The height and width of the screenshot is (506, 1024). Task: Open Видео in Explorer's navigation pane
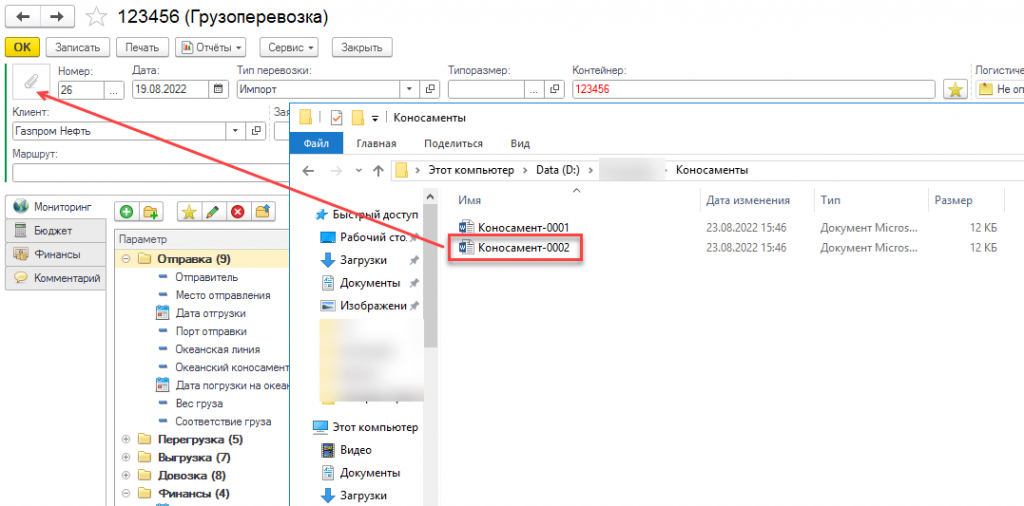pos(345,449)
